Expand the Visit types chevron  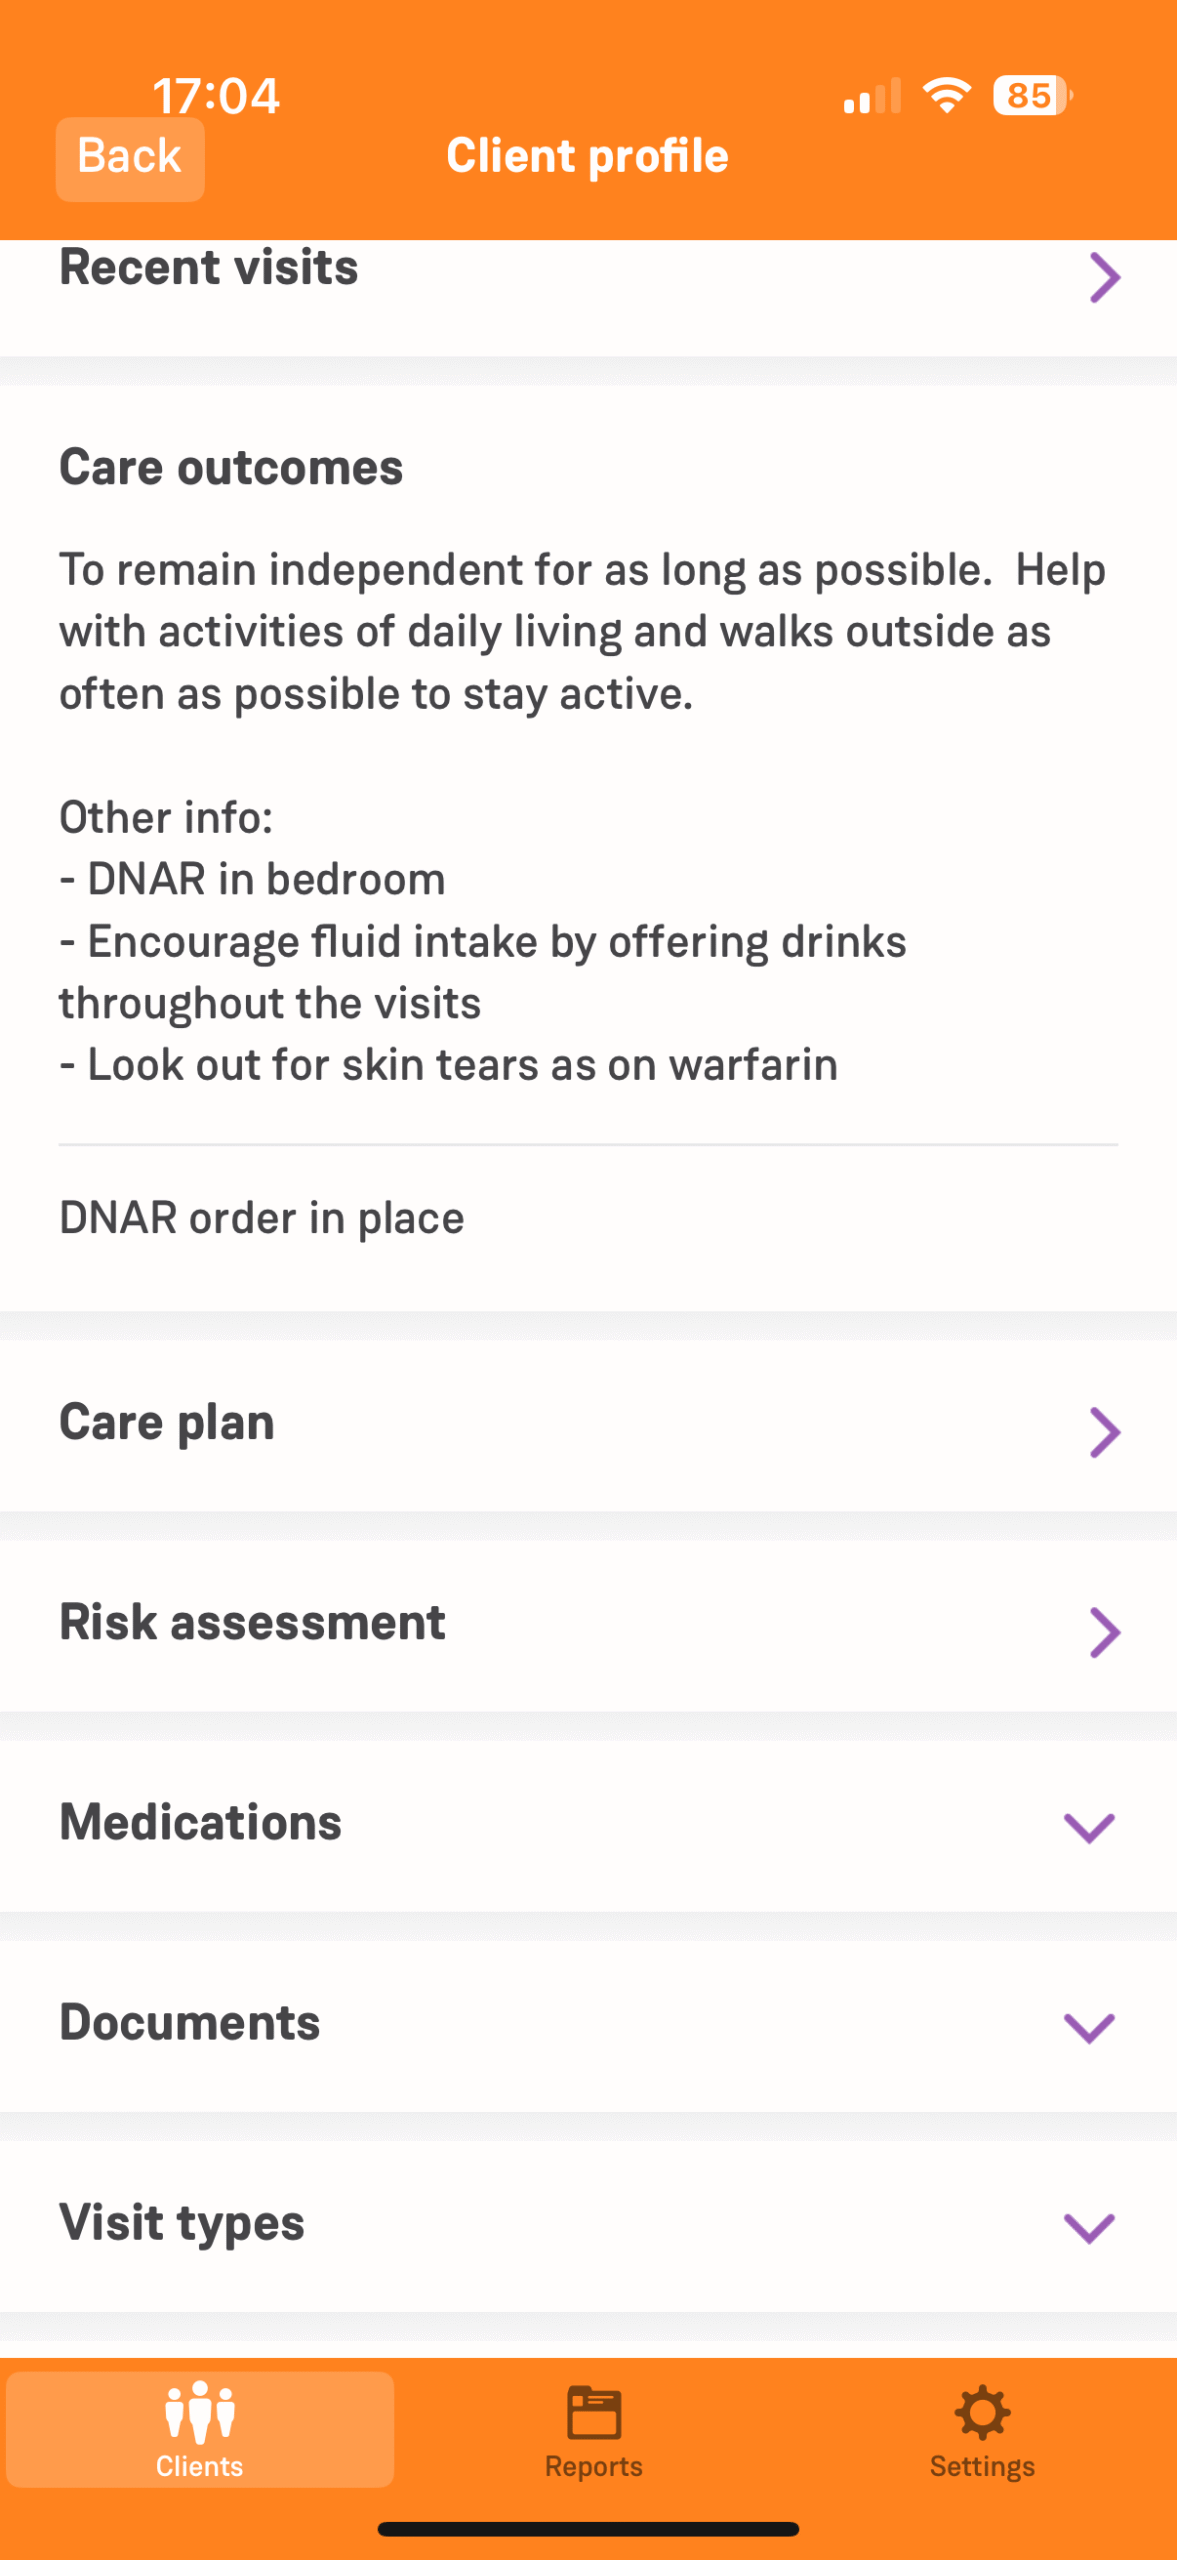point(1089,2227)
